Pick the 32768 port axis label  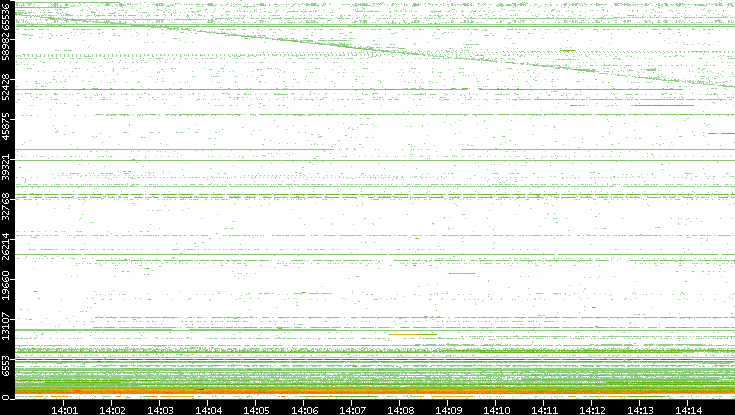pyautogui.click(x=6, y=206)
